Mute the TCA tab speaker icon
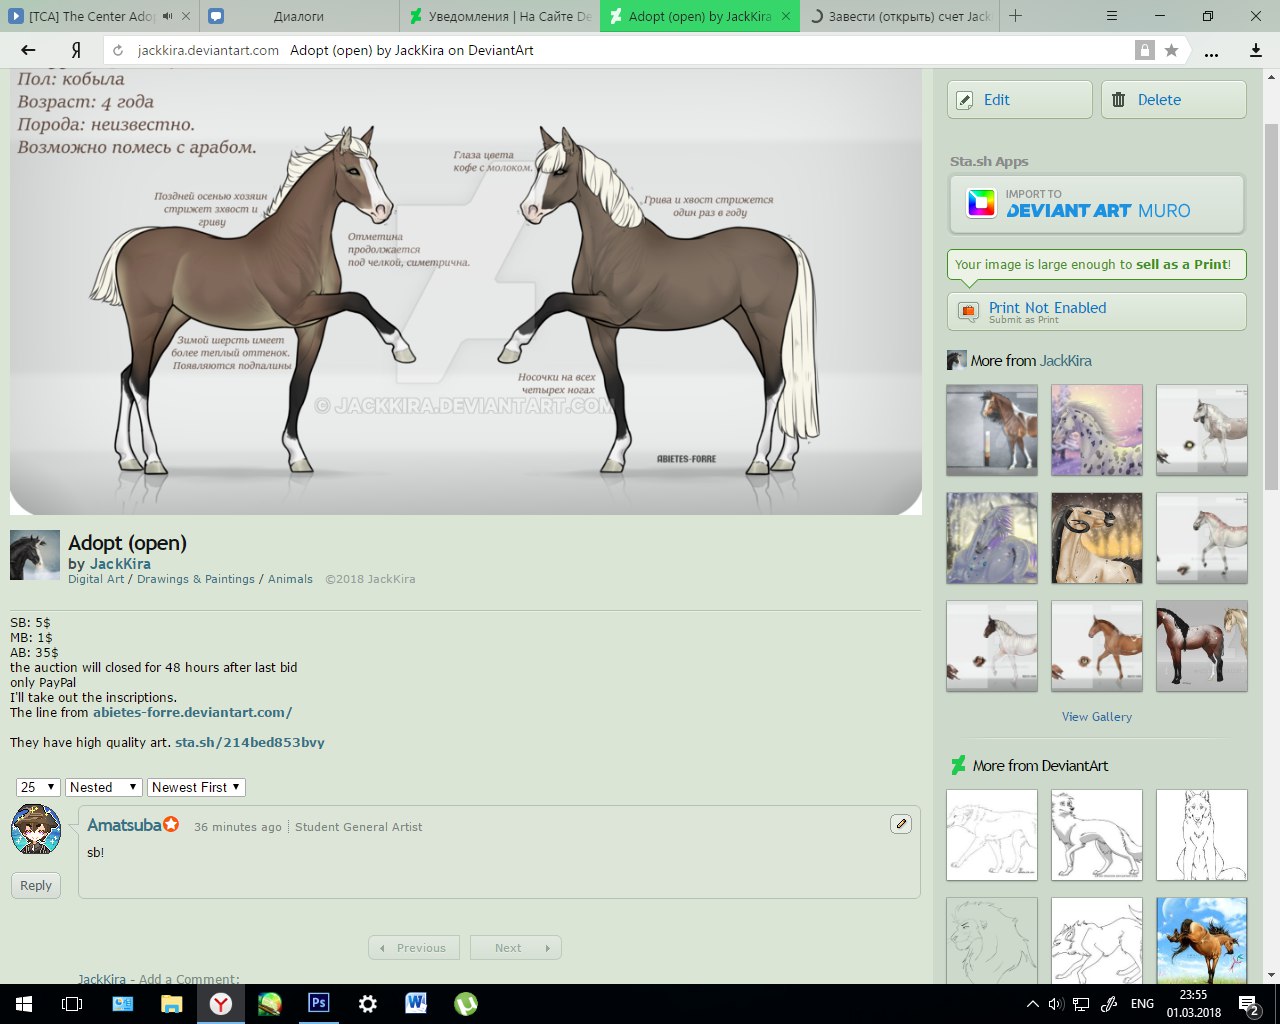 pos(168,16)
